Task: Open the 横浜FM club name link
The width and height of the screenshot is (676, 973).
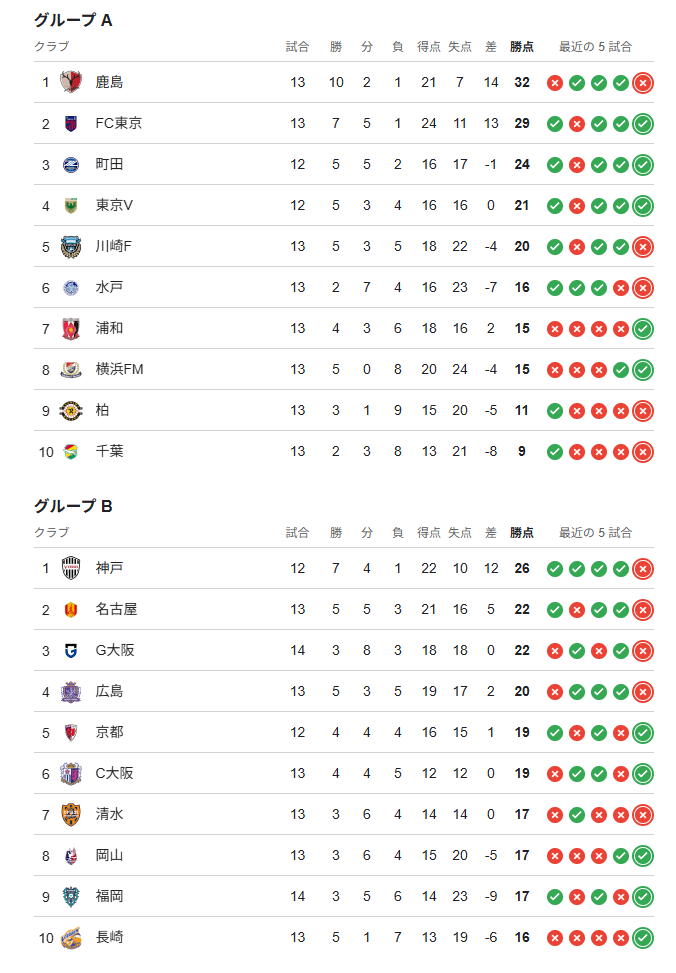Action: tap(119, 369)
